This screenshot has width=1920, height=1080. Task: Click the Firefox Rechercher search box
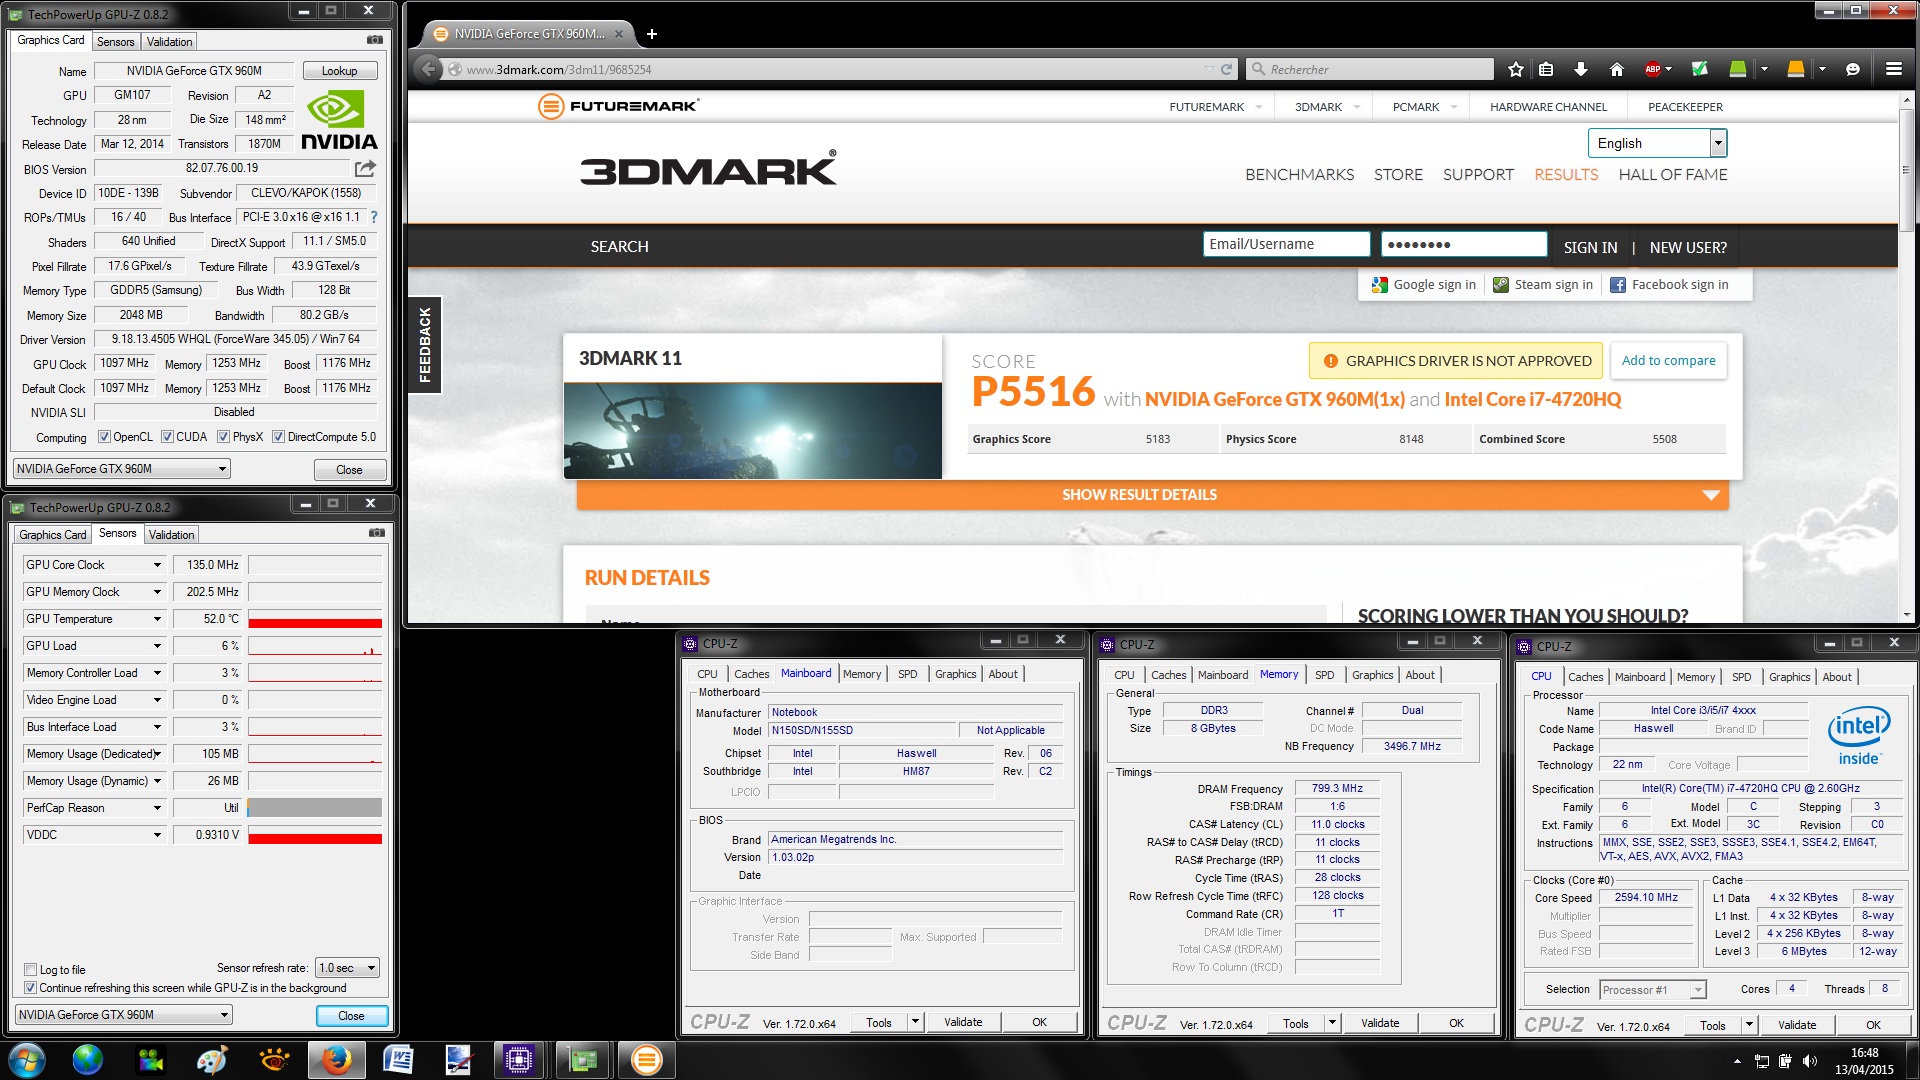point(1369,69)
